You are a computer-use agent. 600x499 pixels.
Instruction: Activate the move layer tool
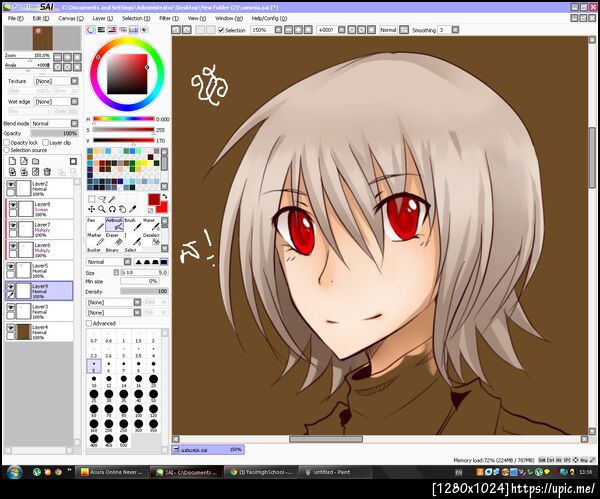click(x=91, y=209)
